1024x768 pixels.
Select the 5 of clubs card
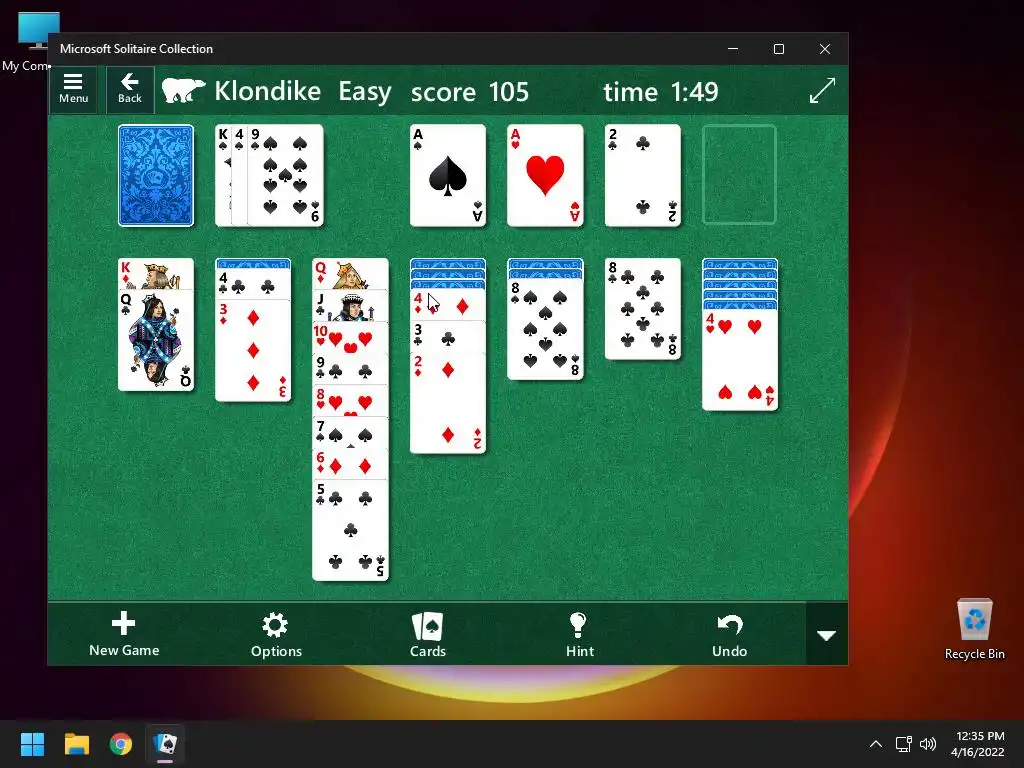point(351,530)
